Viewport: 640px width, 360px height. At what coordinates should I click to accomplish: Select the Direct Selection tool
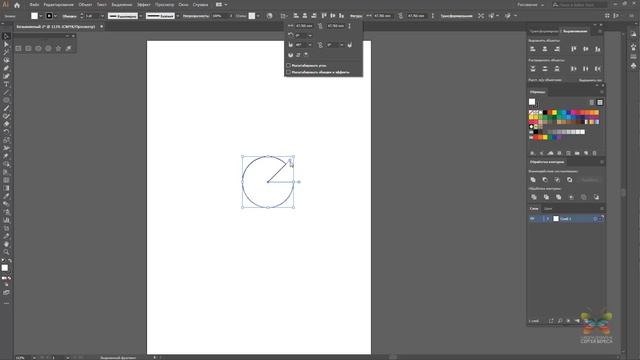point(6,44)
